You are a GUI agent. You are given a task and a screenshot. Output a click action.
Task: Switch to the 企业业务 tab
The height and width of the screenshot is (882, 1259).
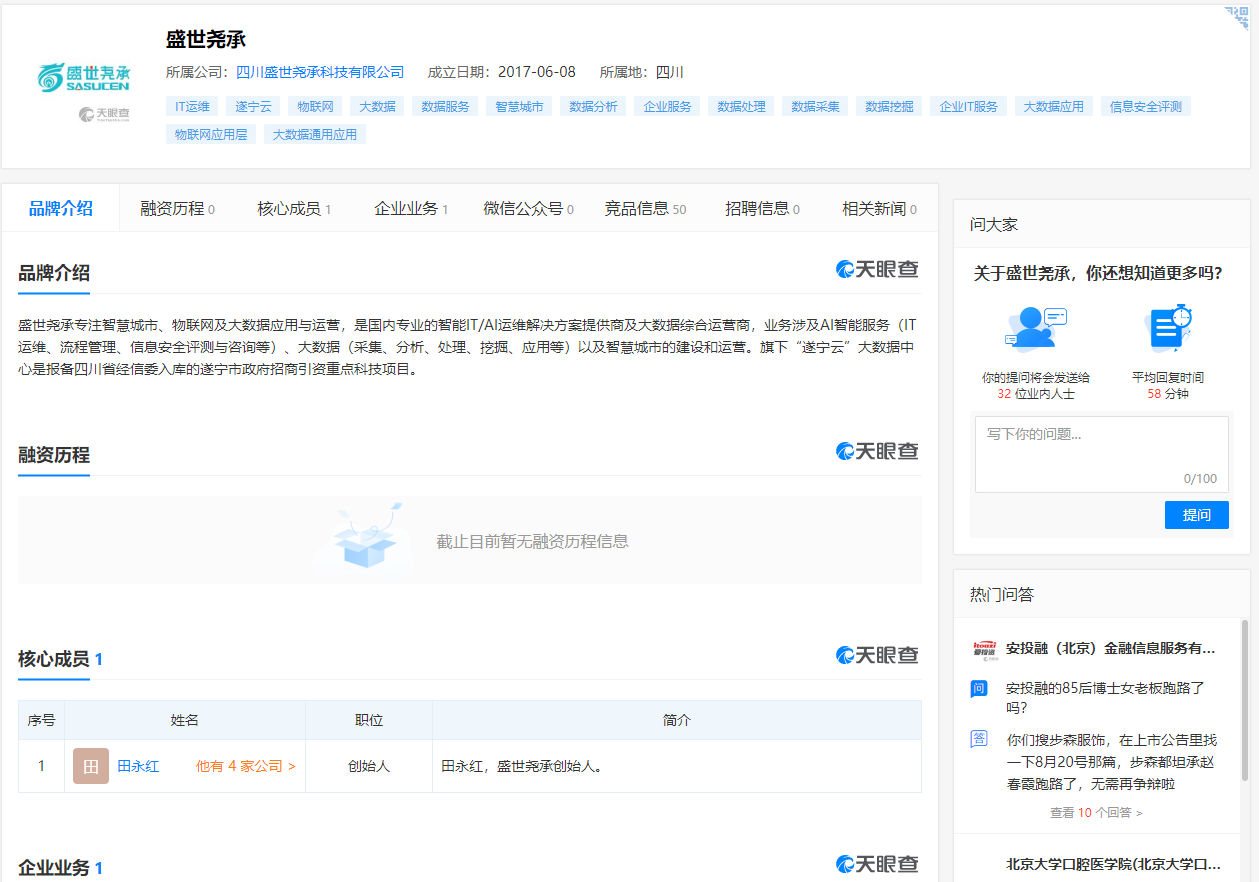(x=411, y=208)
